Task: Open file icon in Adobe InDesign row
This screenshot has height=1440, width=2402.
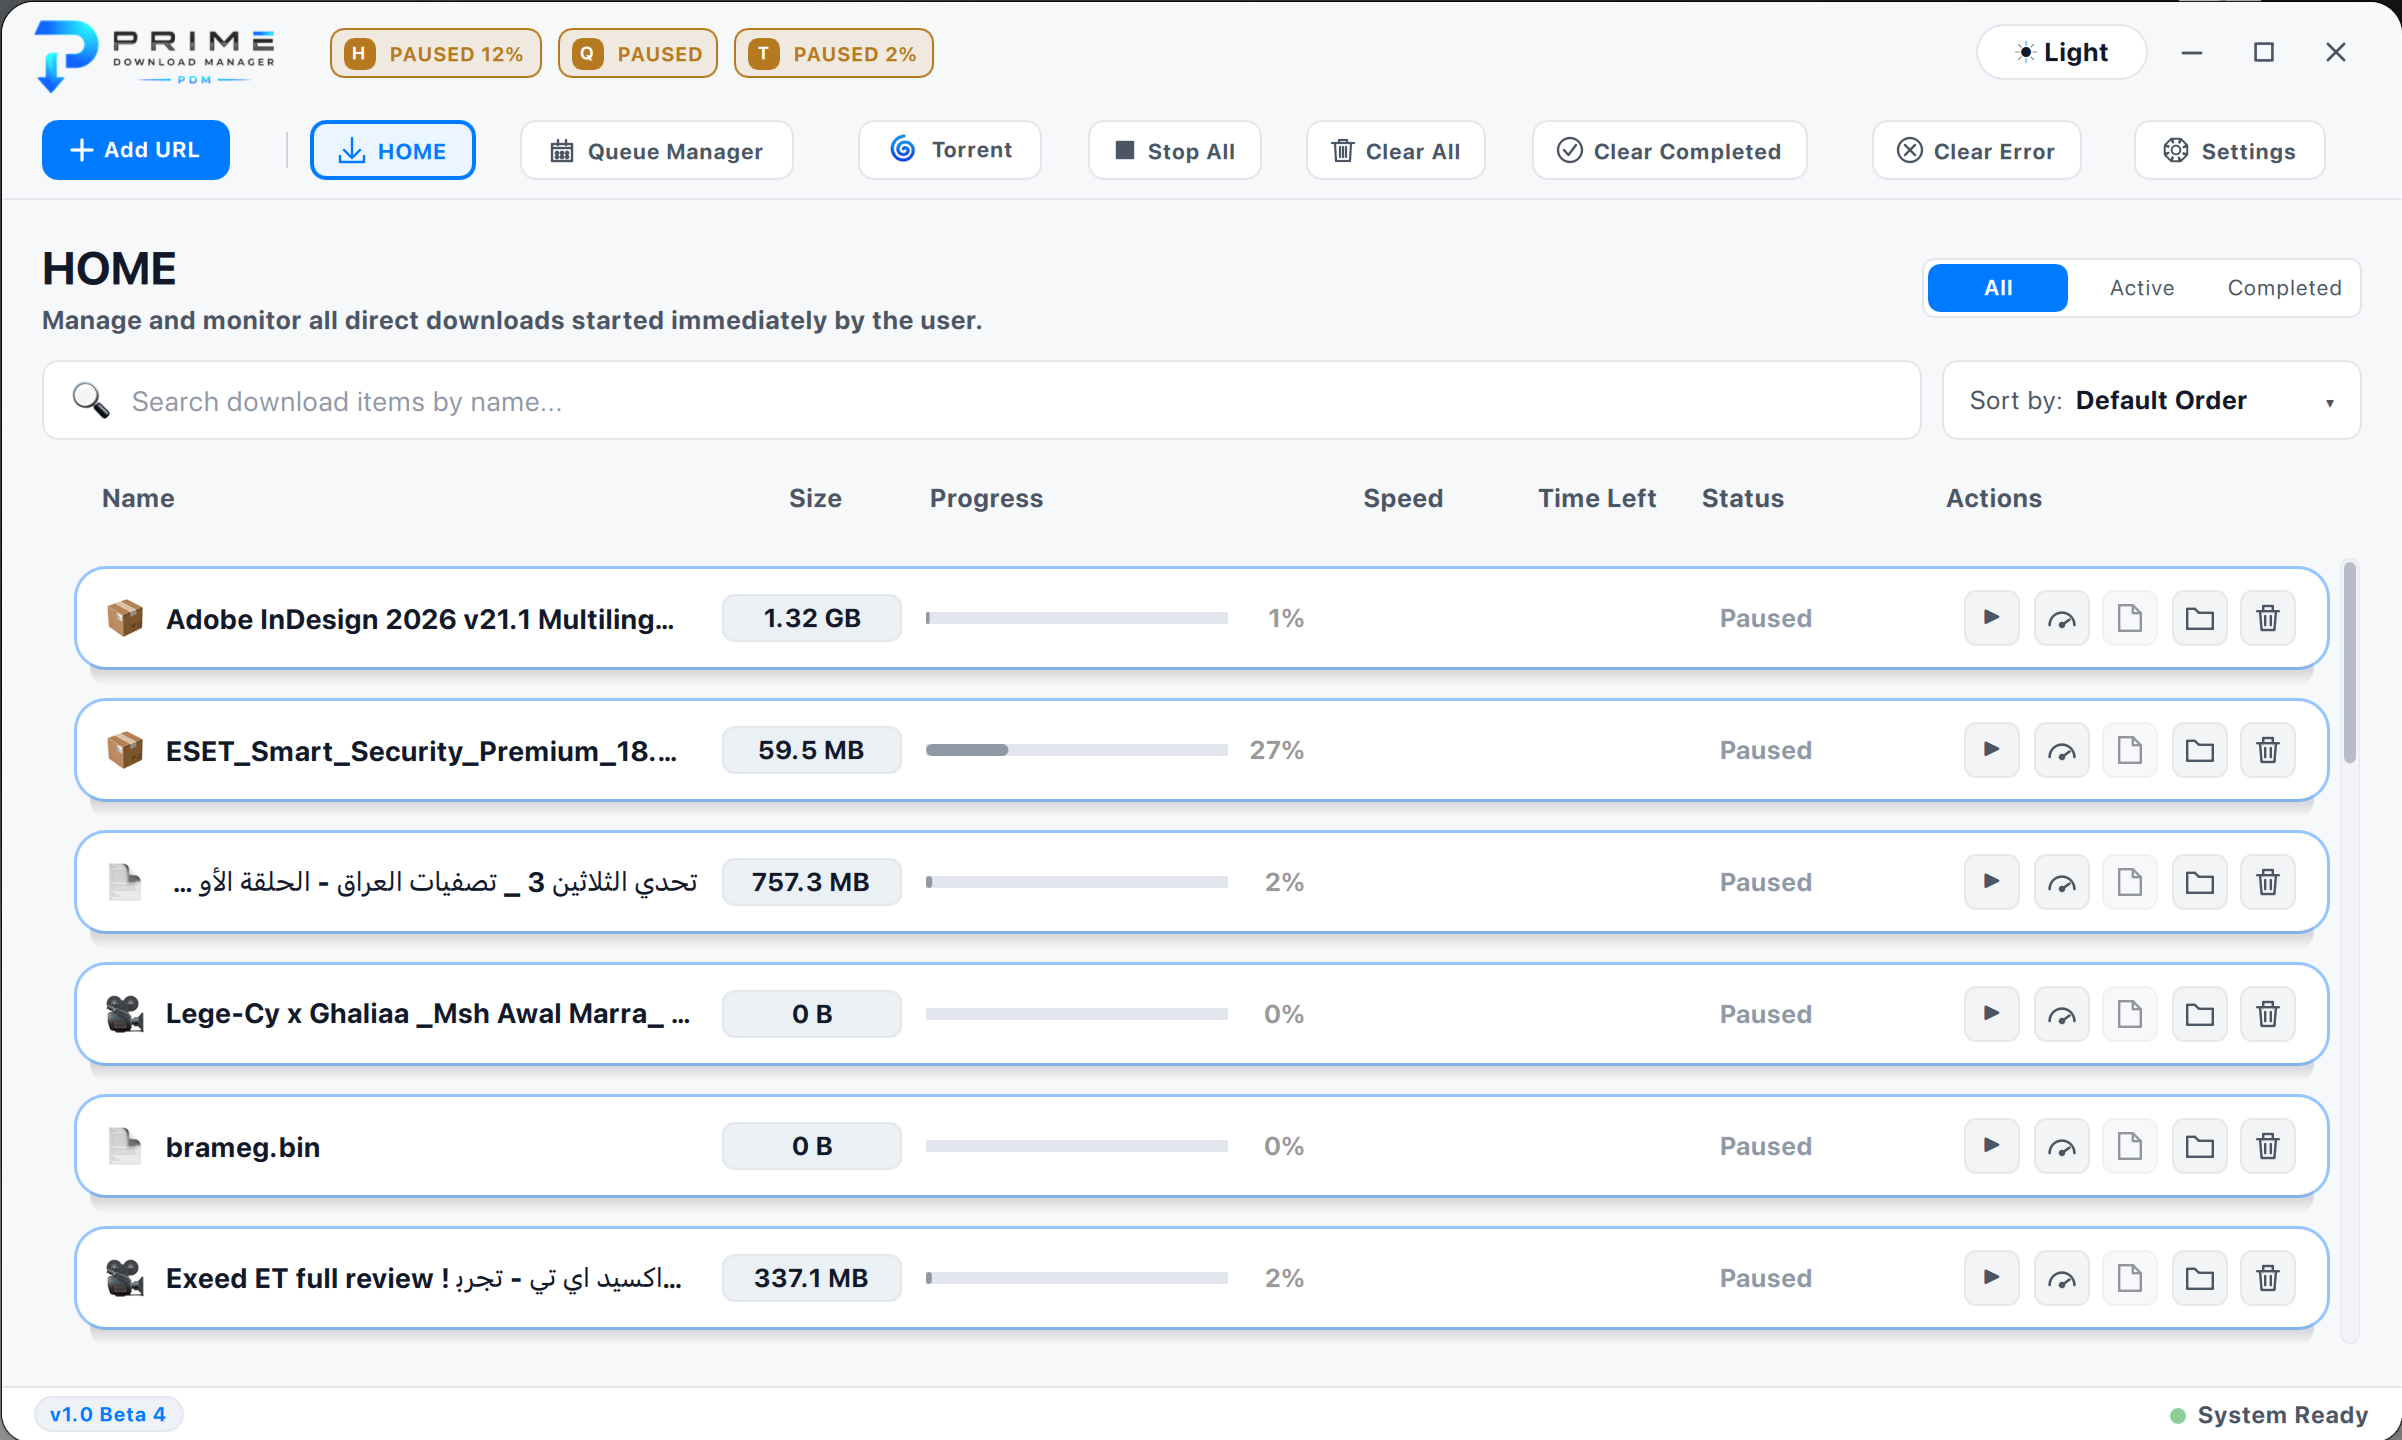Action: (x=2130, y=618)
